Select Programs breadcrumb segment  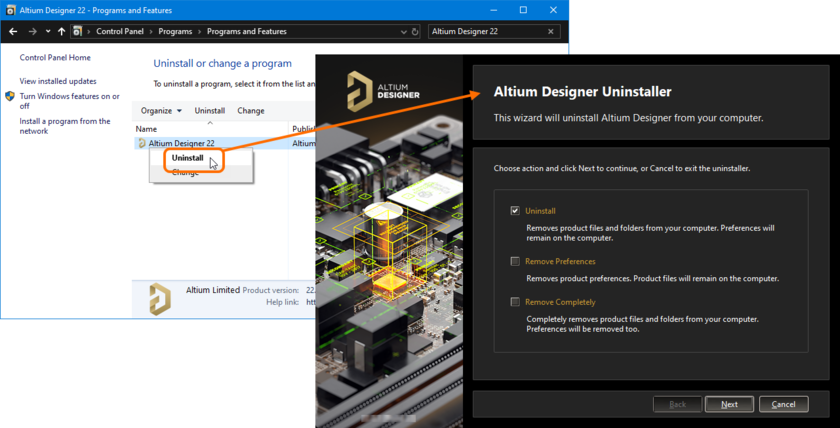point(175,32)
